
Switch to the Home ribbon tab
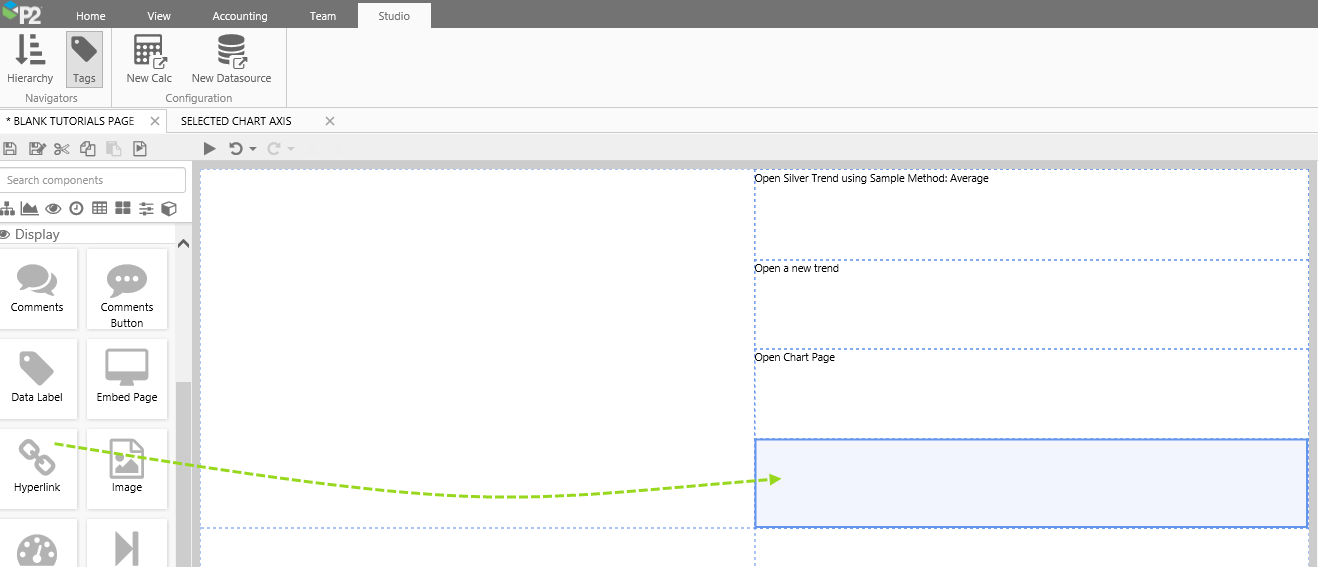[x=91, y=16]
